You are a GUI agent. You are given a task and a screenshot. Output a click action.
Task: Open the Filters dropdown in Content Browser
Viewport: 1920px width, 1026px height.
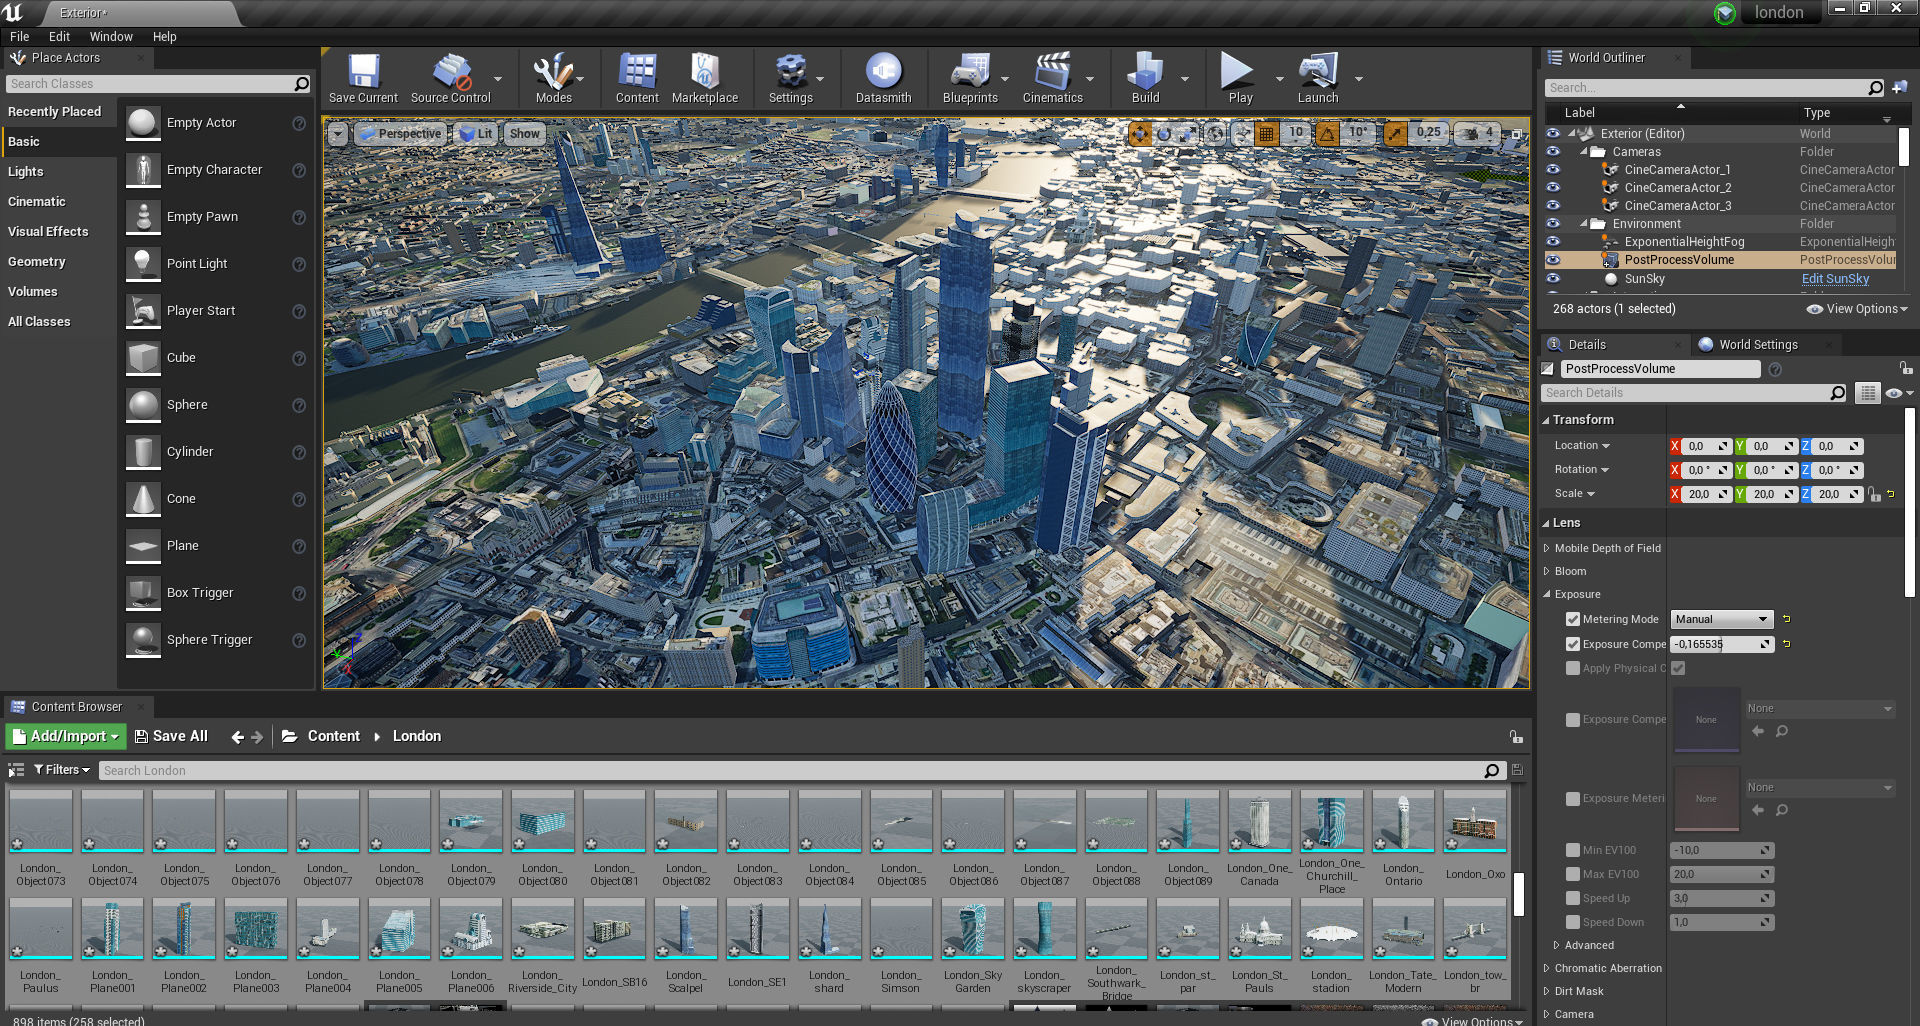coord(62,770)
